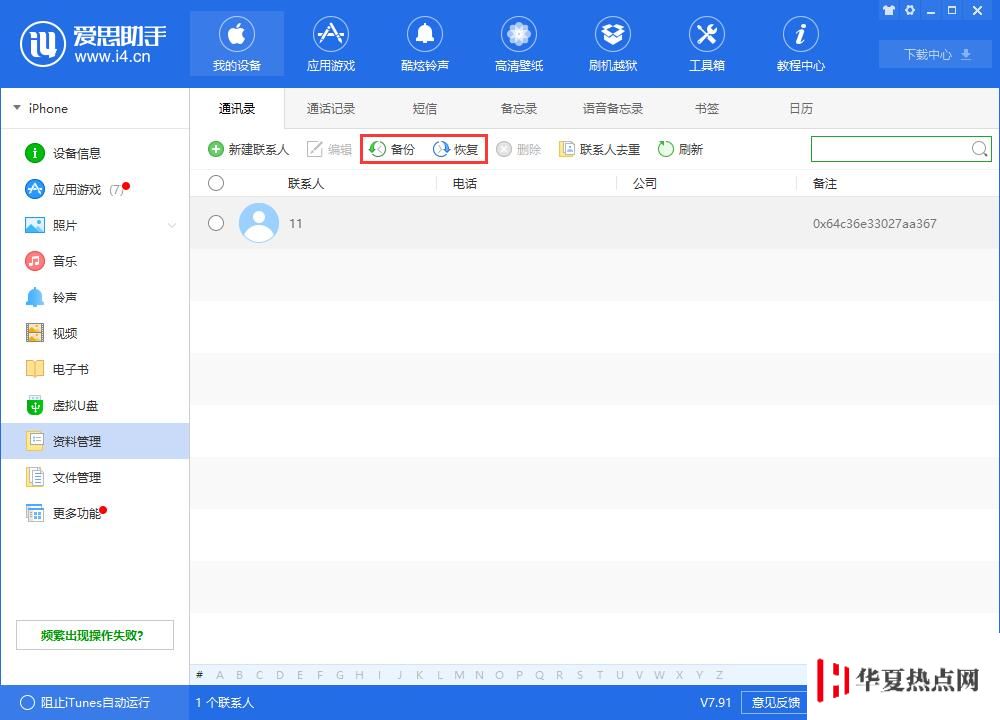Click 新建联系人 toolbar button
This screenshot has width=1000, height=720.
[x=249, y=149]
